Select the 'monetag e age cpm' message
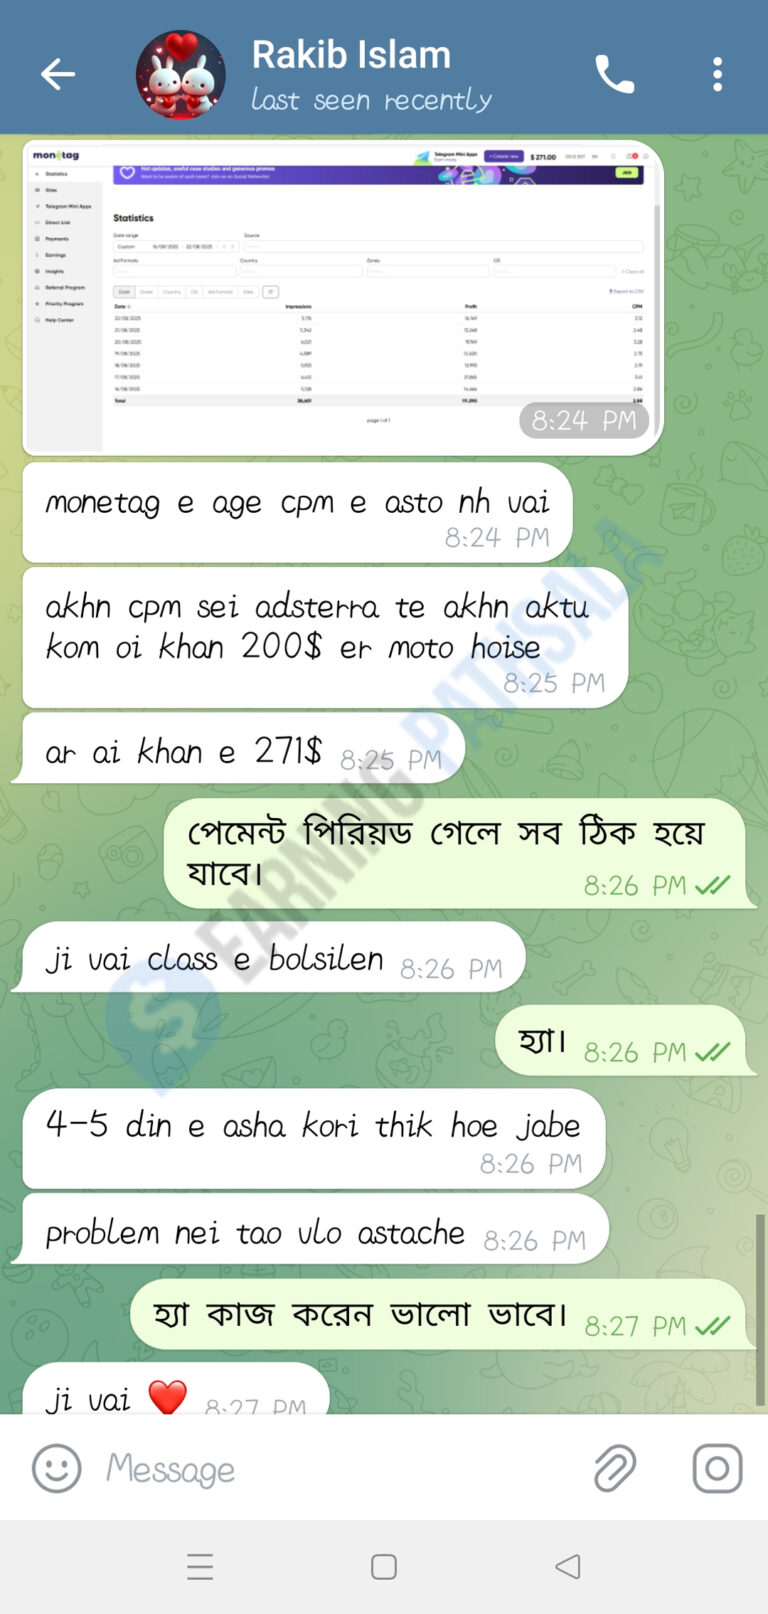The image size is (768, 1614). (297, 513)
